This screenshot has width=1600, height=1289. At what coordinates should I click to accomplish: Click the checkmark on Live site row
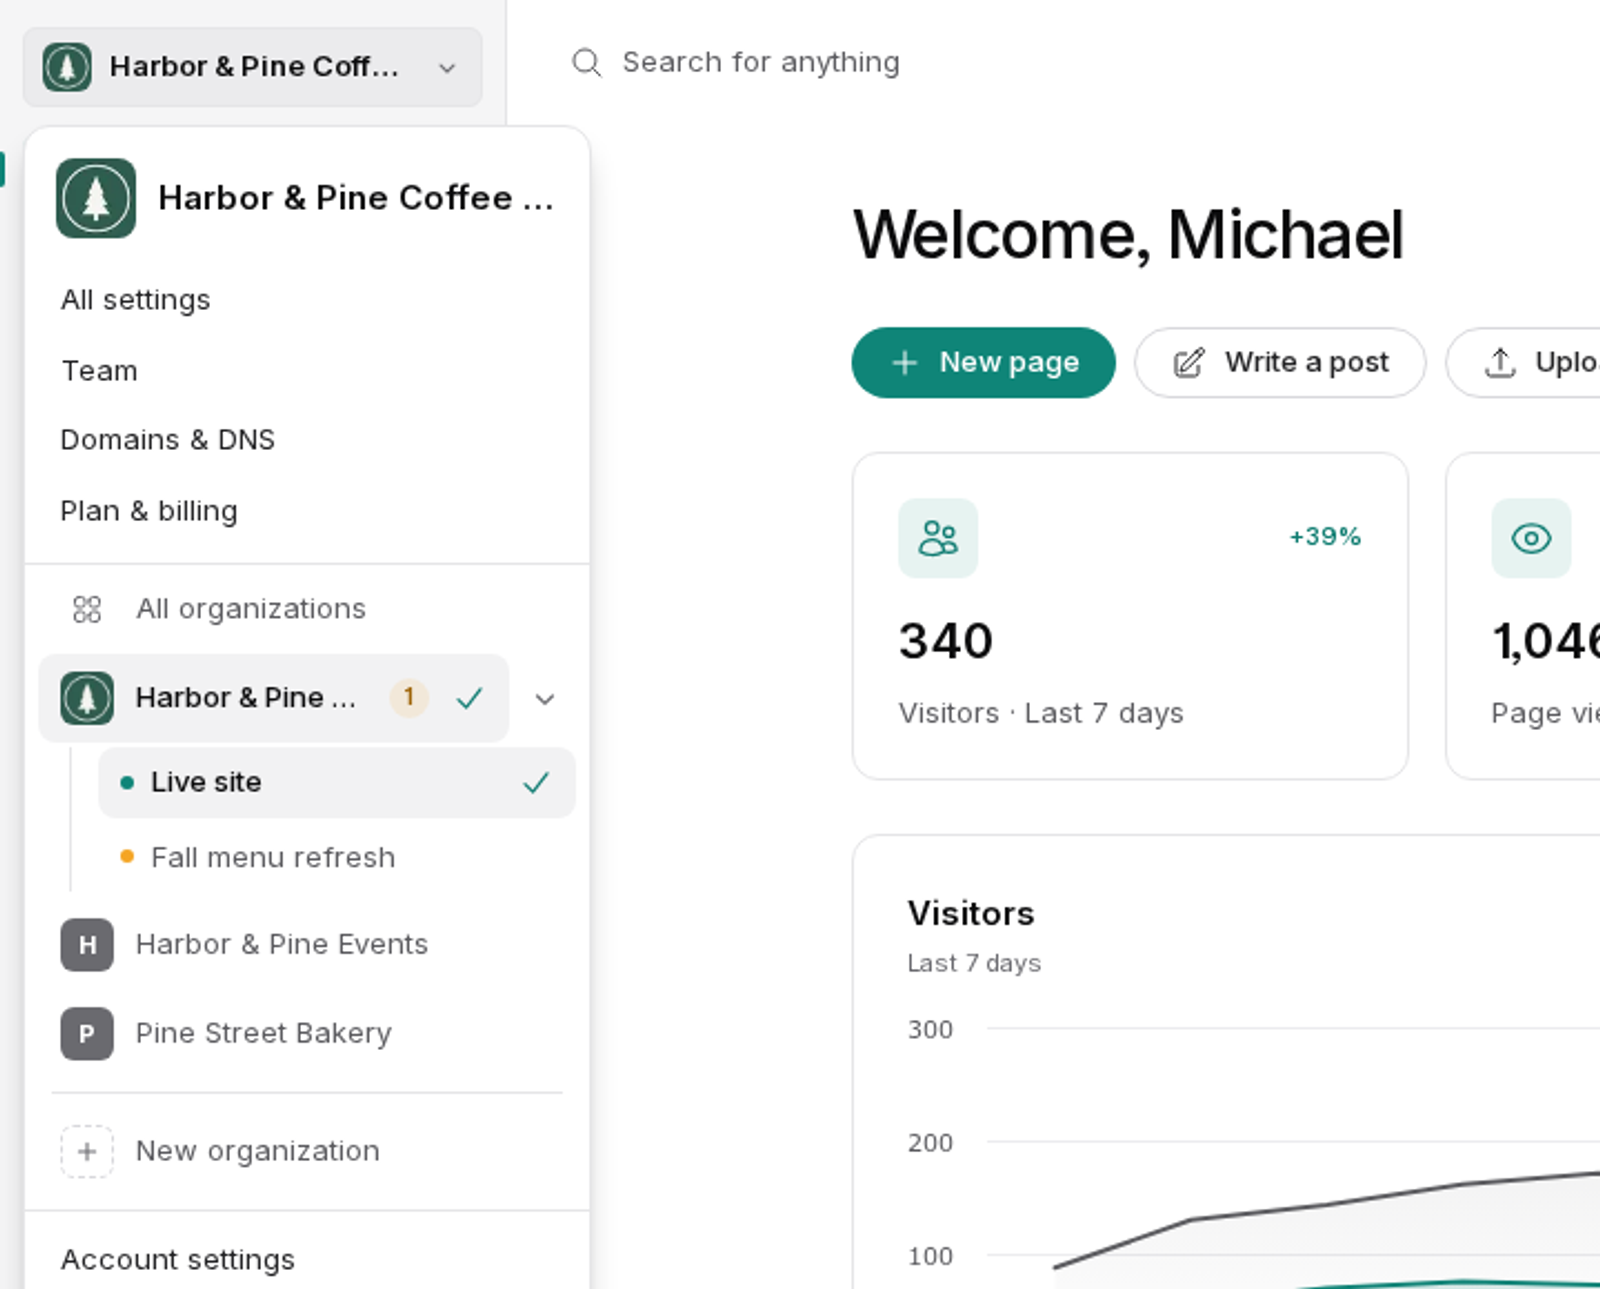[537, 783]
